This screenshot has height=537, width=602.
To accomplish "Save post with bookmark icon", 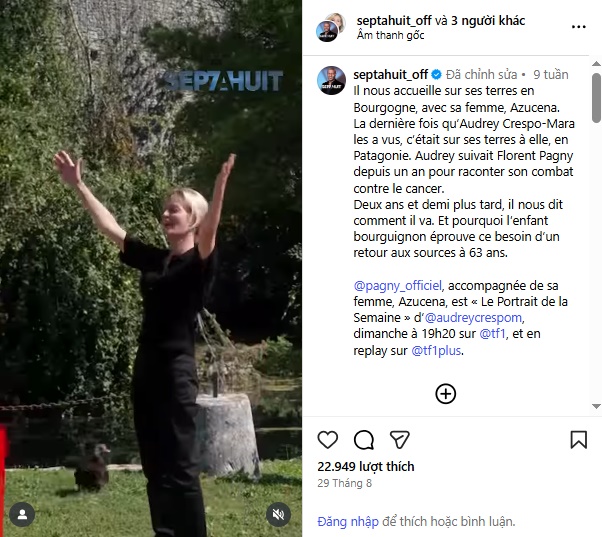I will pos(579,440).
